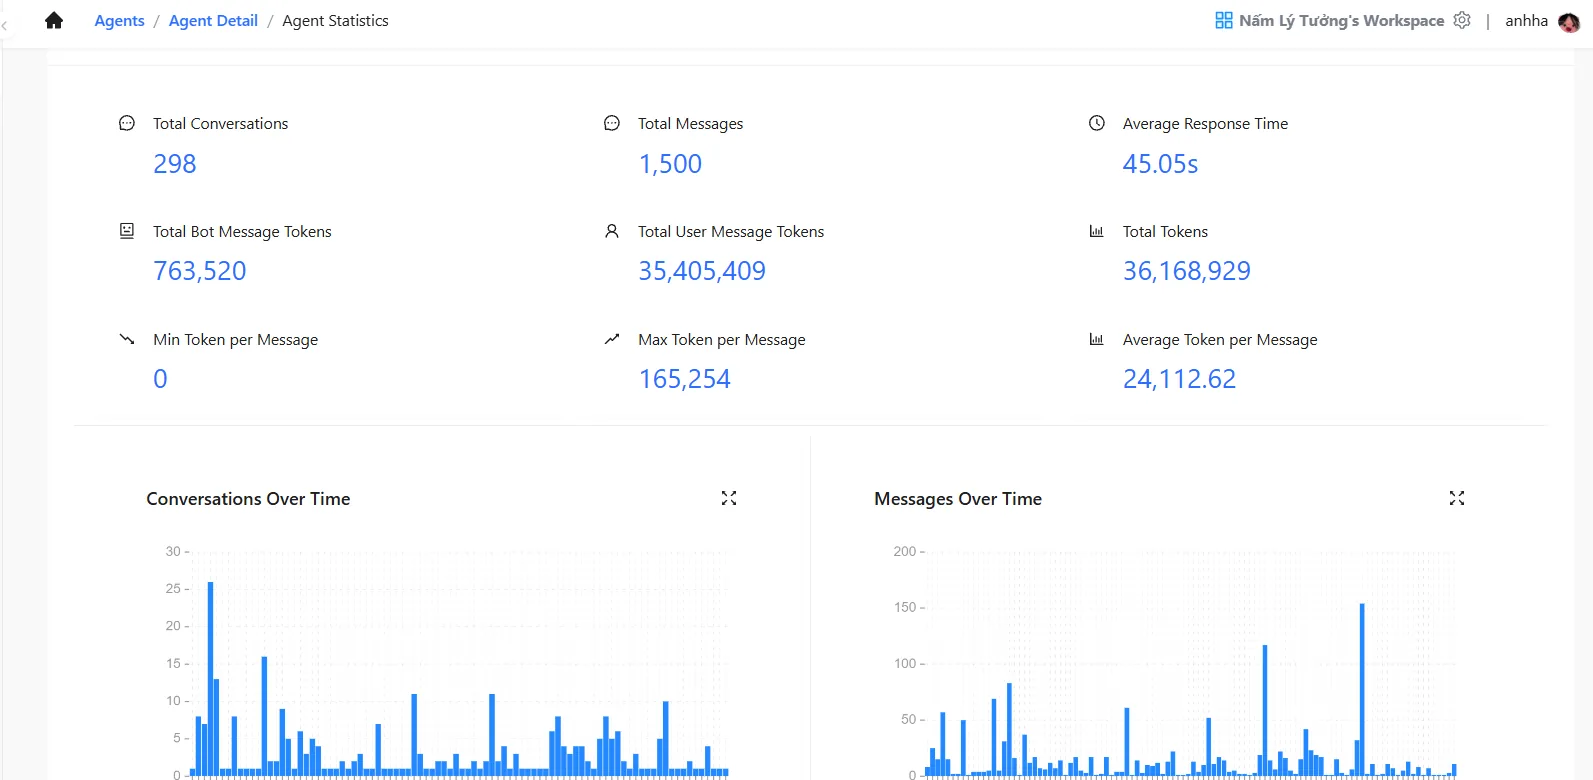This screenshot has width=1593, height=780.
Task: Click the Total User Message Tokens label
Action: tap(731, 232)
